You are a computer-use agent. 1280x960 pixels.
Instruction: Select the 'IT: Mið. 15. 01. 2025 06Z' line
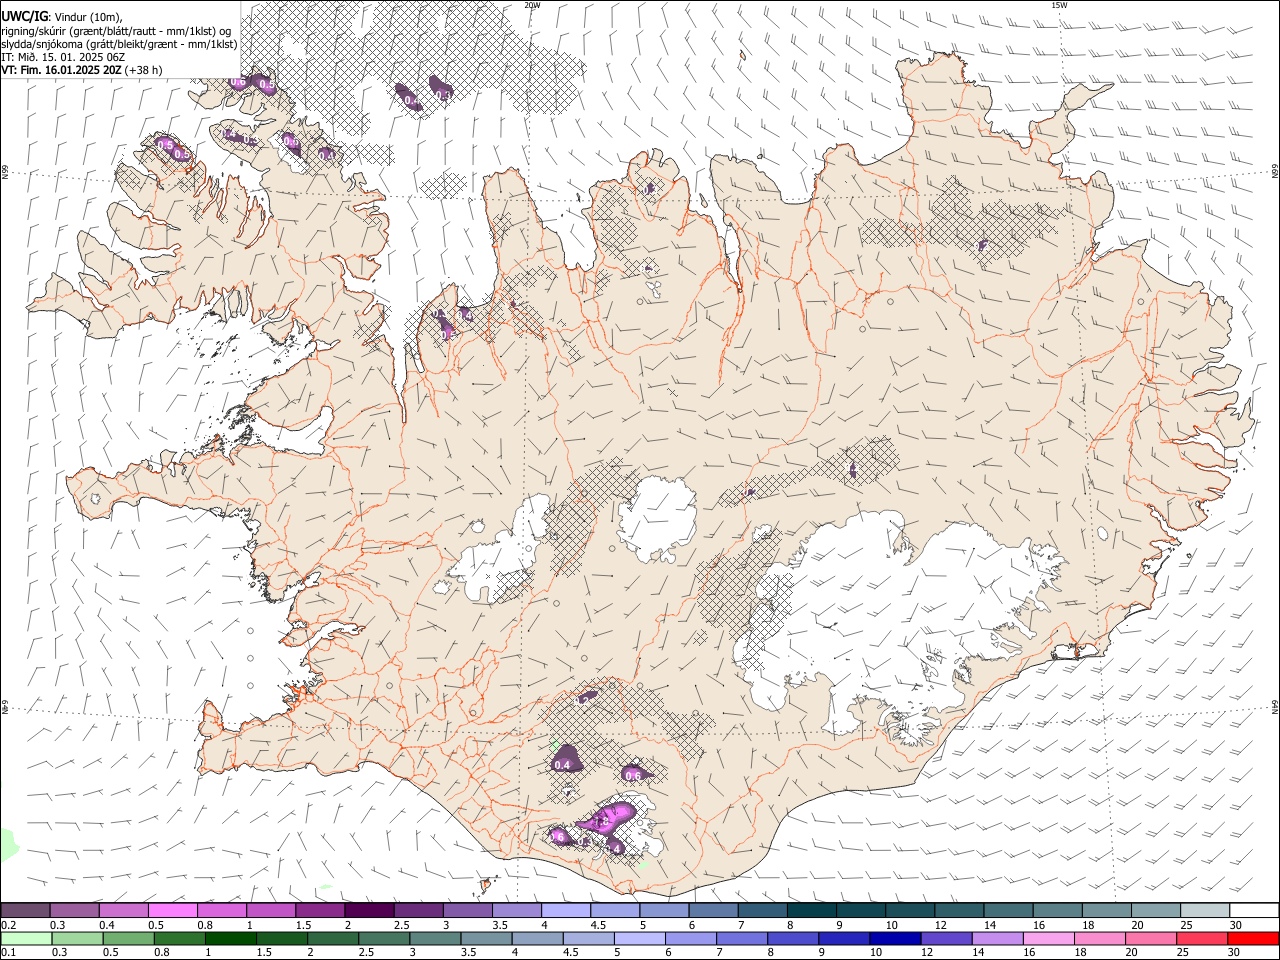click(62, 57)
